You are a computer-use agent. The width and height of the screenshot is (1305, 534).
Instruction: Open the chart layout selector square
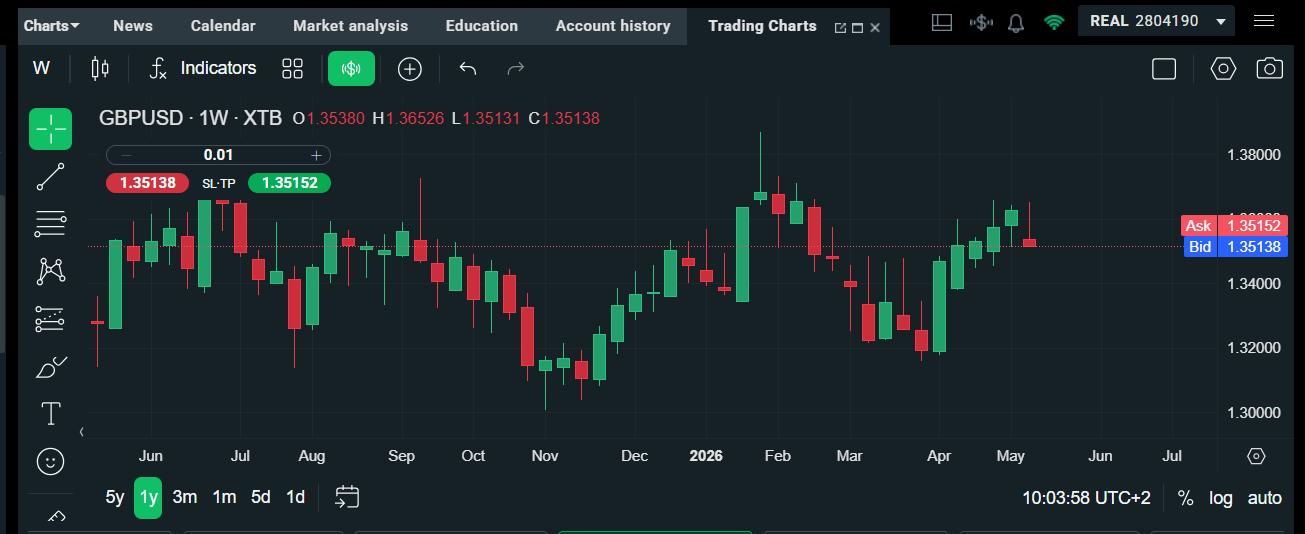click(1163, 68)
